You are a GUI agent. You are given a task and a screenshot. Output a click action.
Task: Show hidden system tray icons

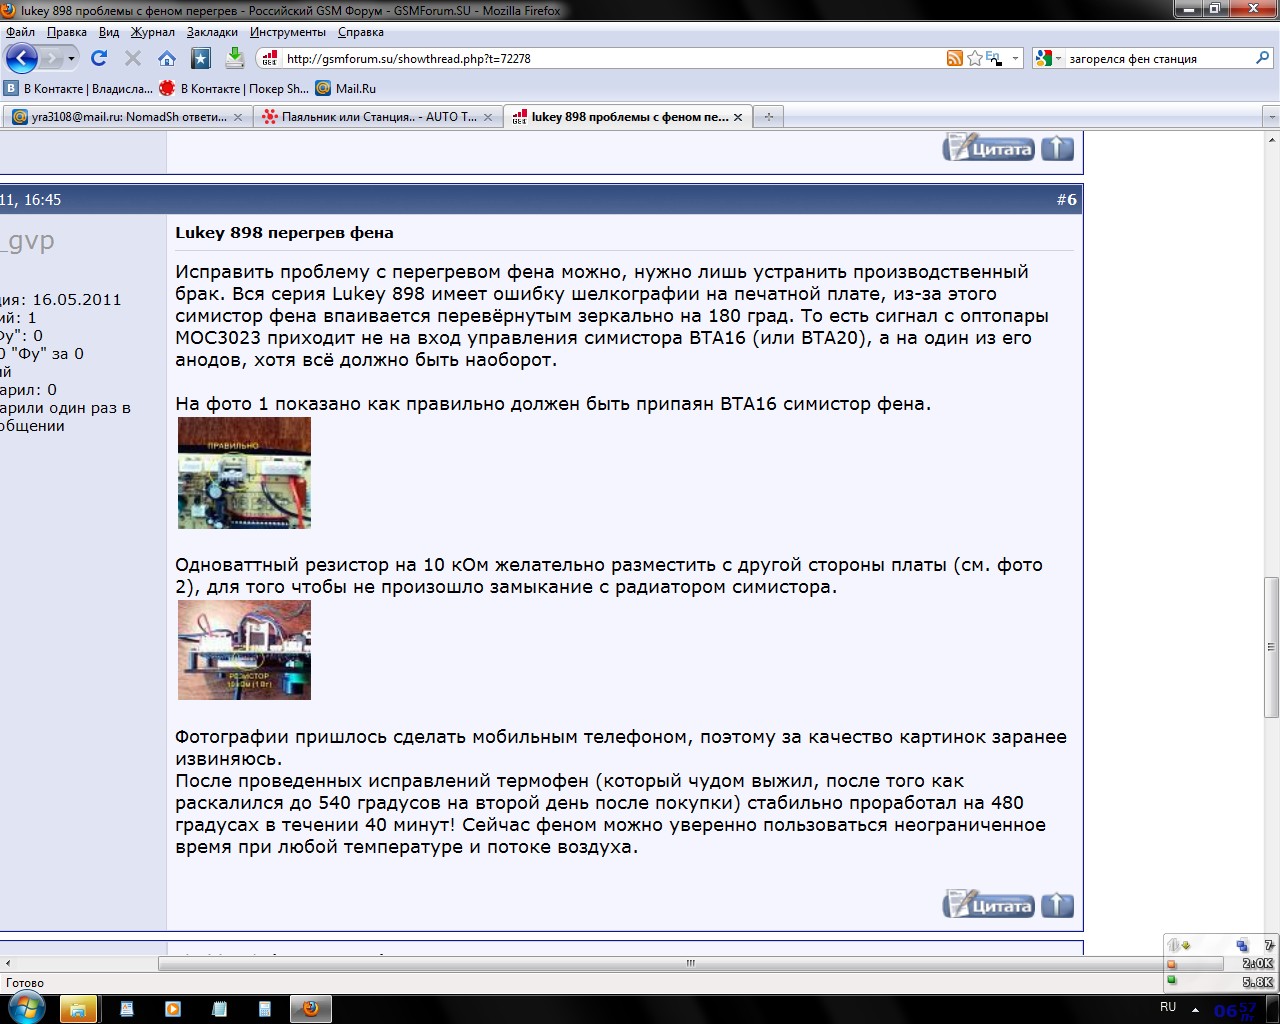click(x=1195, y=1009)
